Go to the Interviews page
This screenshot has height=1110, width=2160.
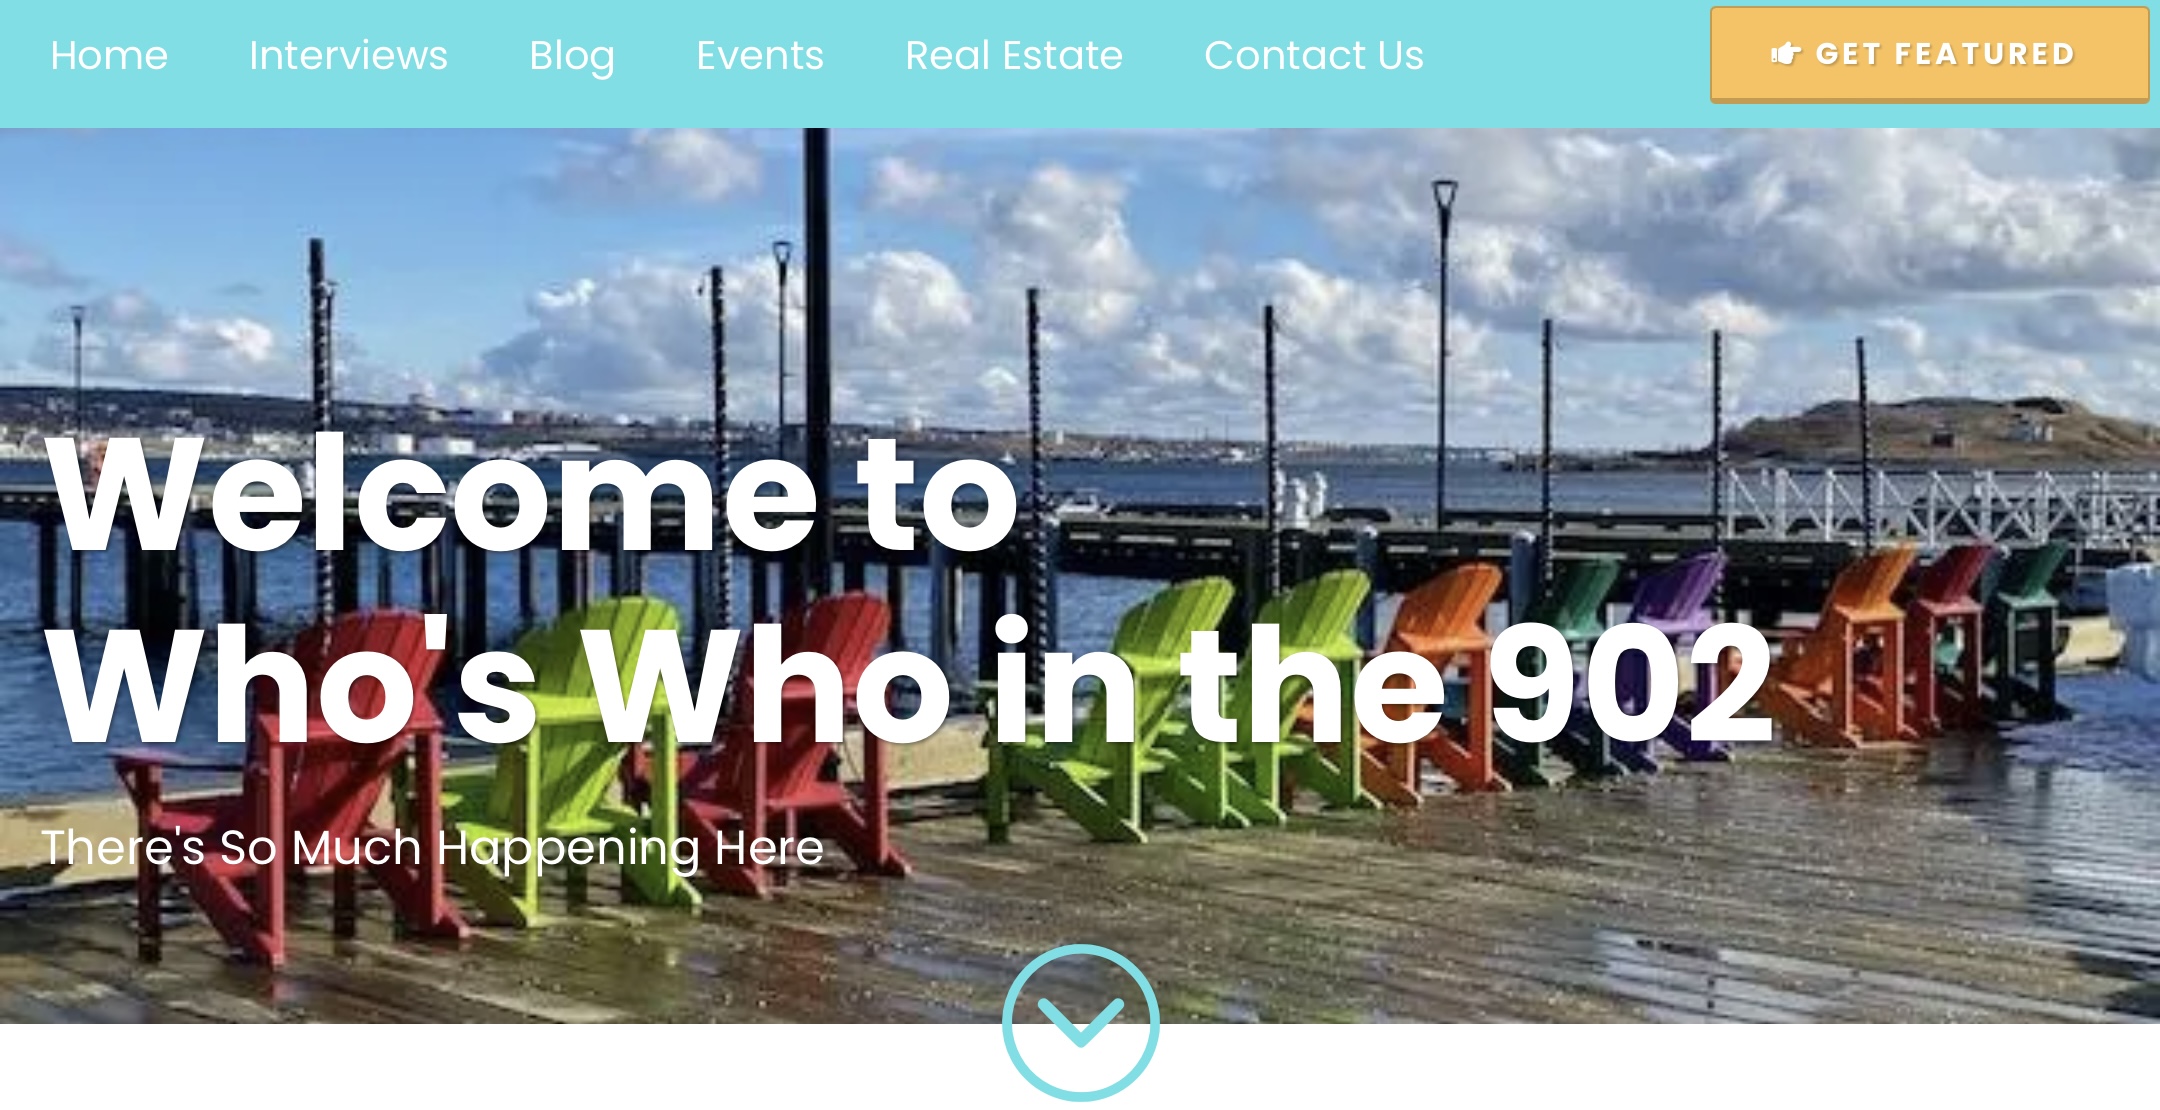pos(348,55)
